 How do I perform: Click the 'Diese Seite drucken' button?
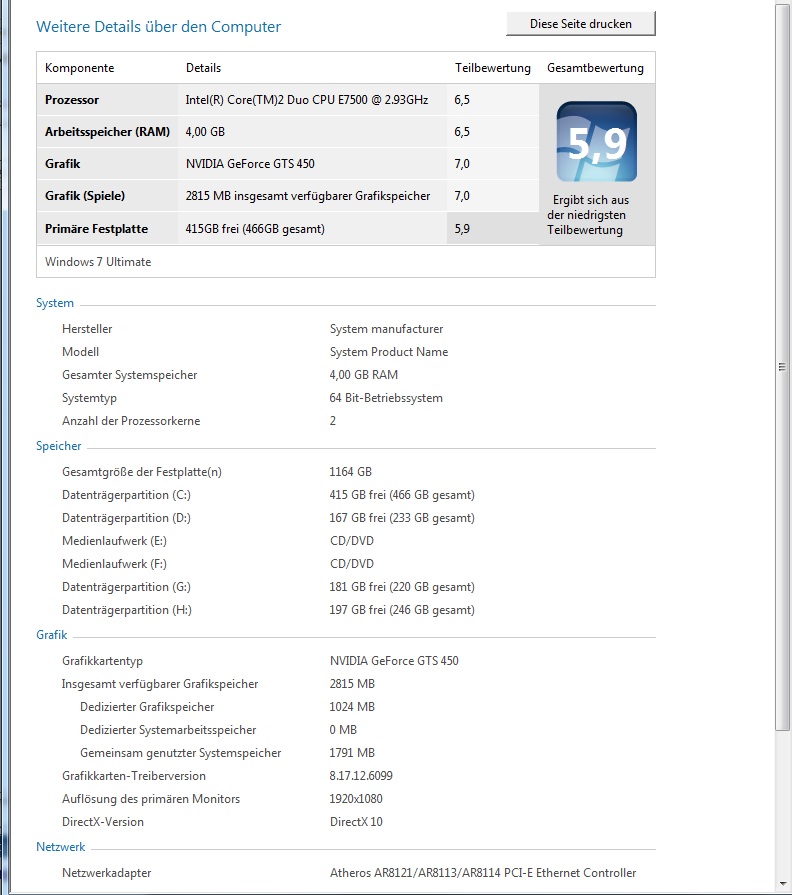point(581,24)
